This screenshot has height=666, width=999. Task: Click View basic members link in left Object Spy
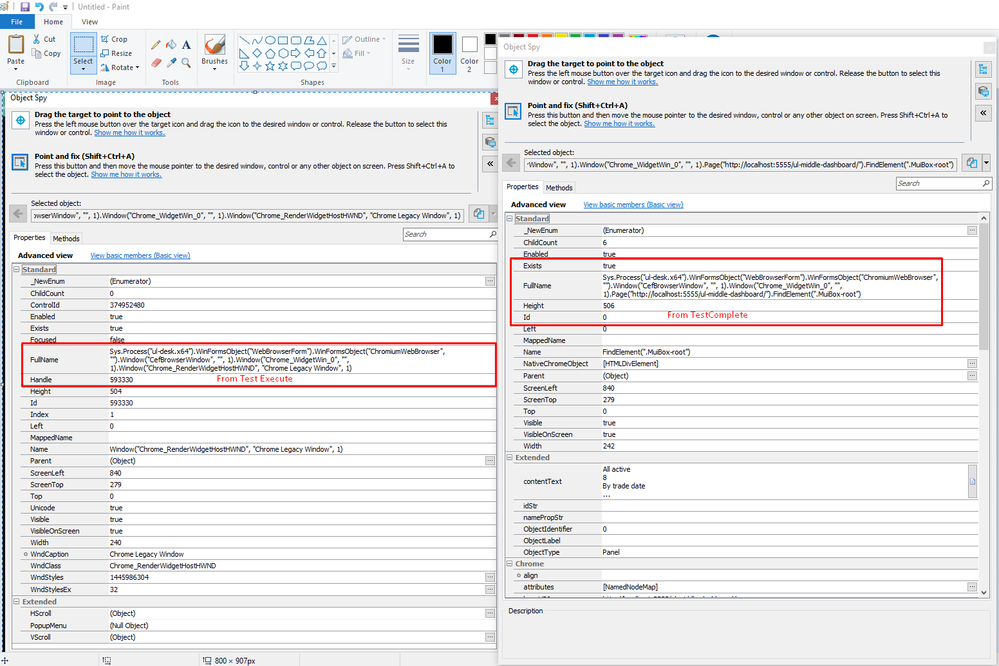(140, 255)
